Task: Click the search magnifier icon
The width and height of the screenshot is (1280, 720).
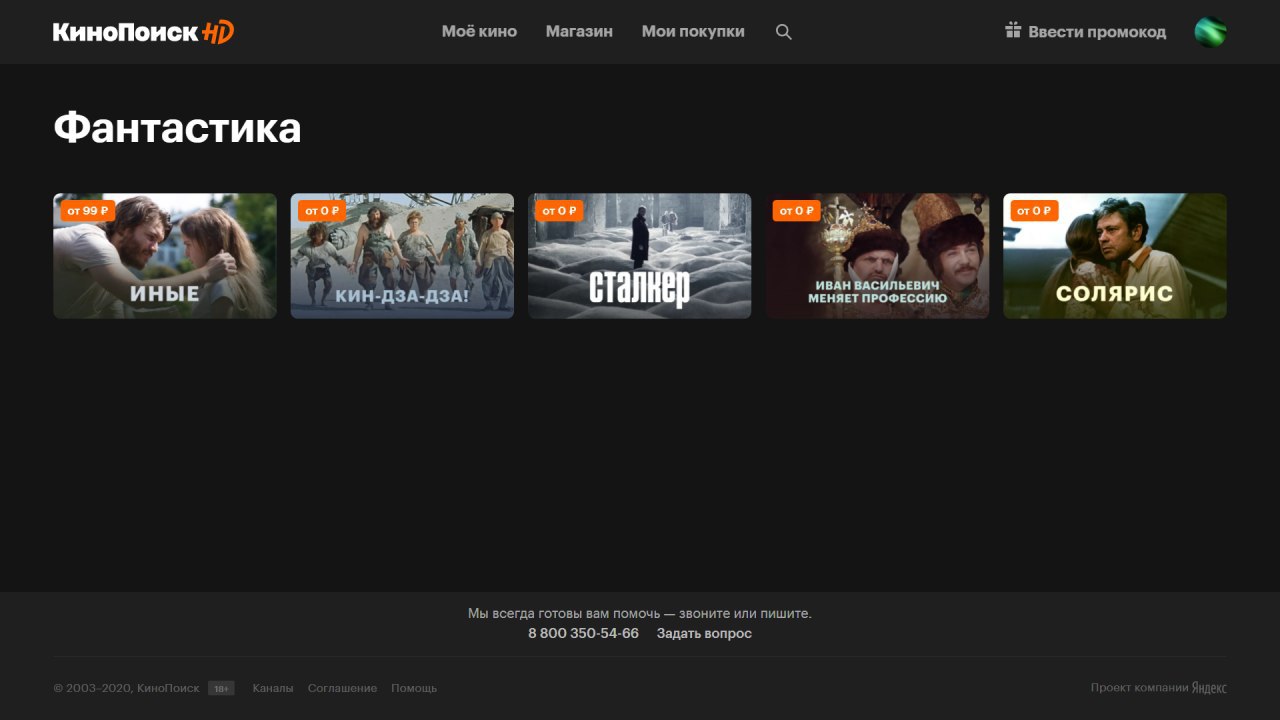Action: coord(784,32)
